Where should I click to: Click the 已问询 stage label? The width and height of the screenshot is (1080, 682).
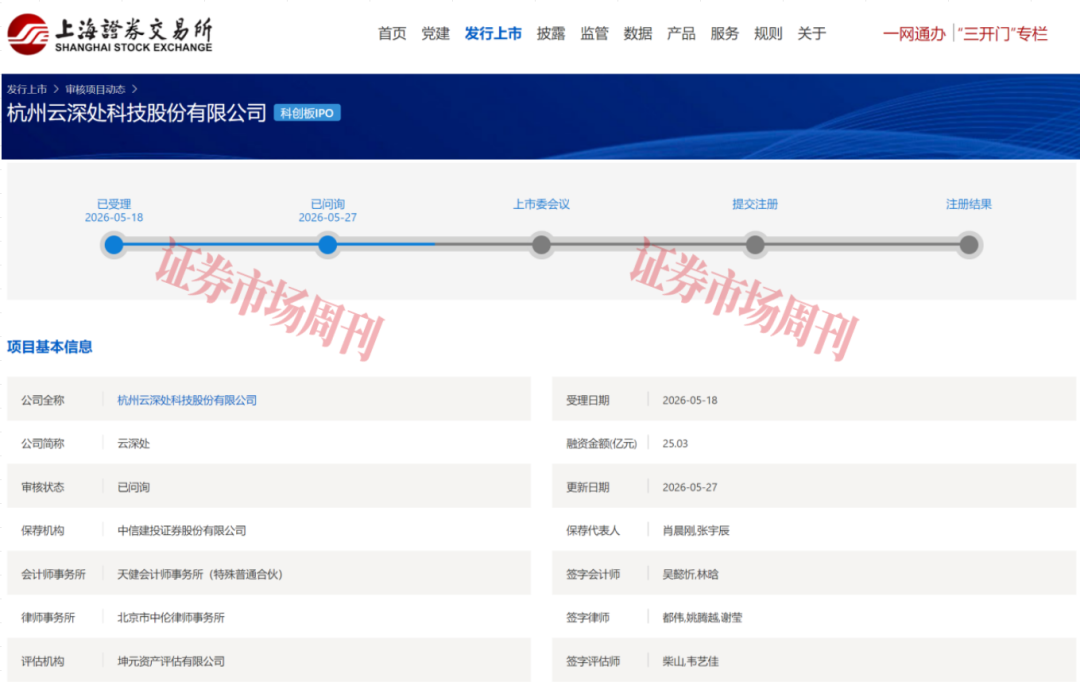328,204
